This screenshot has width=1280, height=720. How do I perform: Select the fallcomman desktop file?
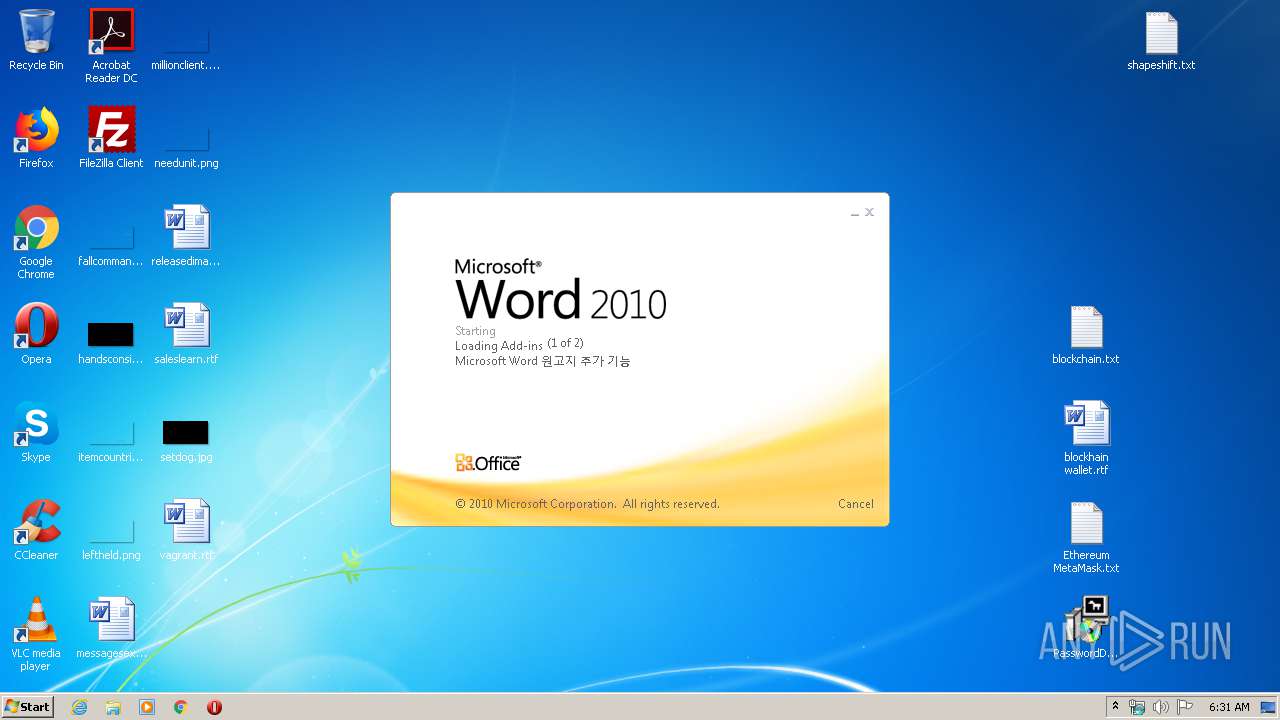(x=111, y=245)
